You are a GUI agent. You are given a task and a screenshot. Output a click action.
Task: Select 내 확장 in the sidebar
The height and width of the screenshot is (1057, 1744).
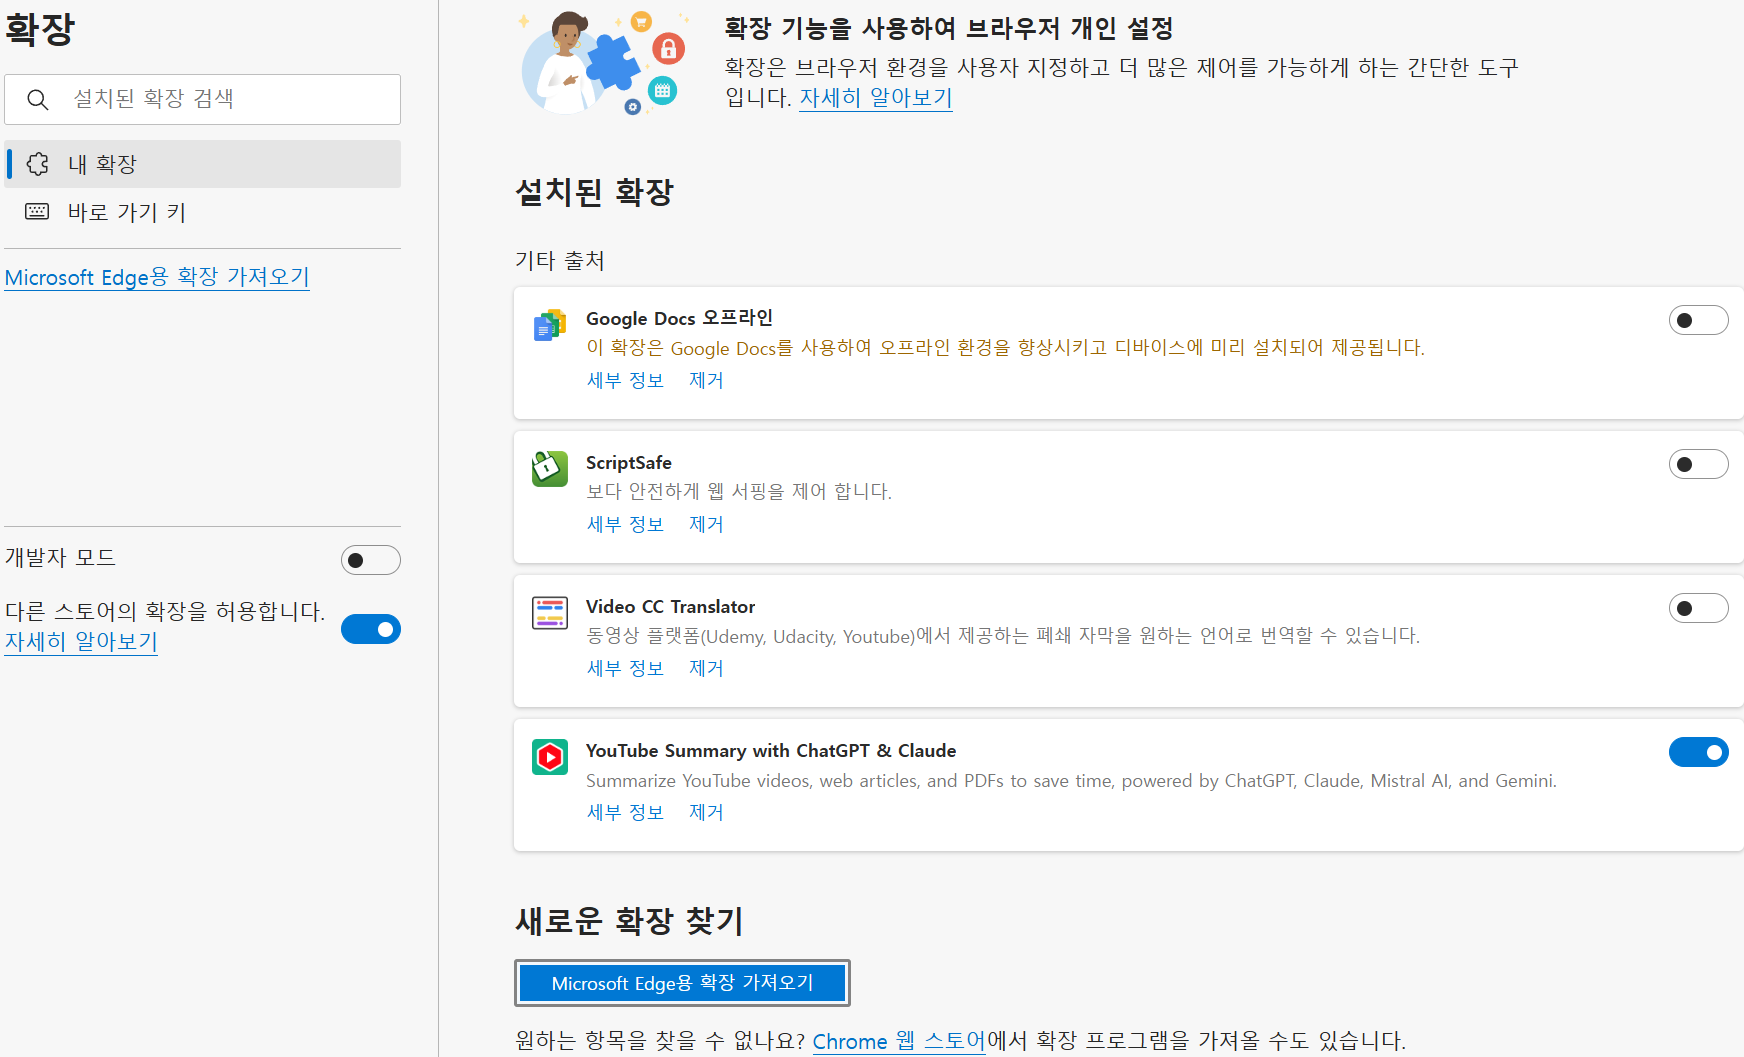(203, 164)
